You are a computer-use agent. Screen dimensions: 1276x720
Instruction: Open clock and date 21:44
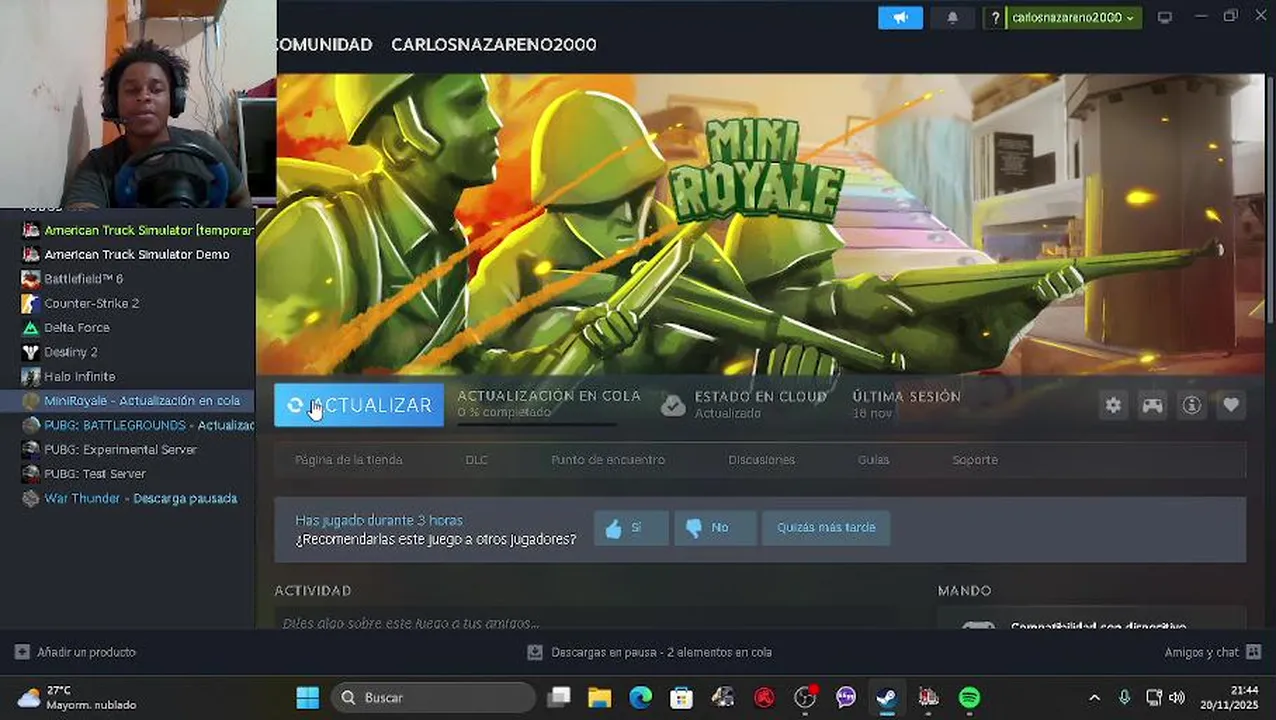[1231, 697]
